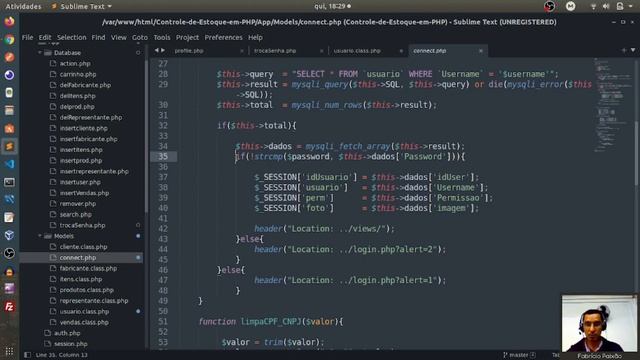The height and width of the screenshot is (360, 640).
Task: Open the Find menu
Action: click(98, 37)
